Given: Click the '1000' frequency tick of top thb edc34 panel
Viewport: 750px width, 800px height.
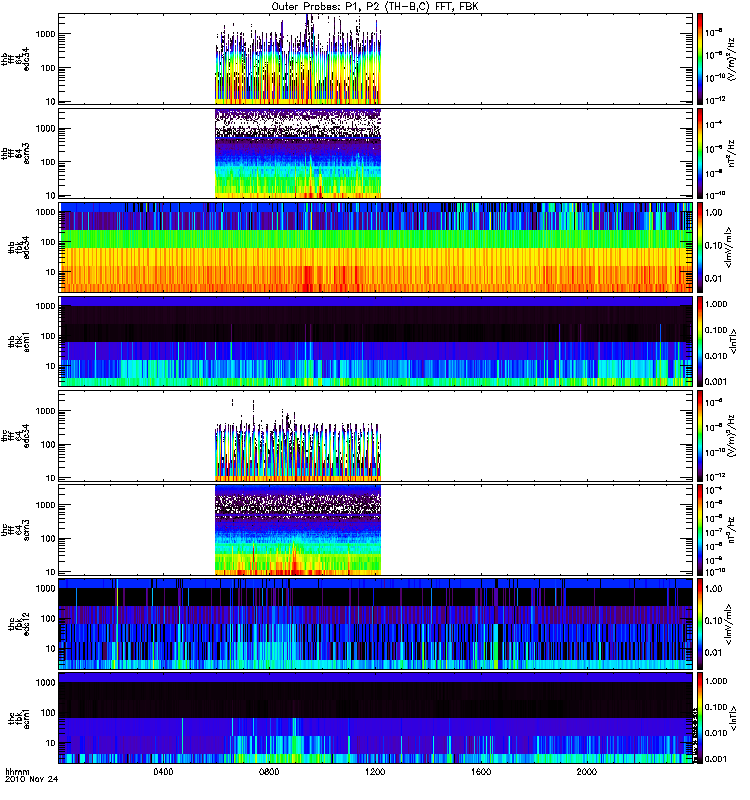Looking at the screenshot, I should click(x=45, y=34).
